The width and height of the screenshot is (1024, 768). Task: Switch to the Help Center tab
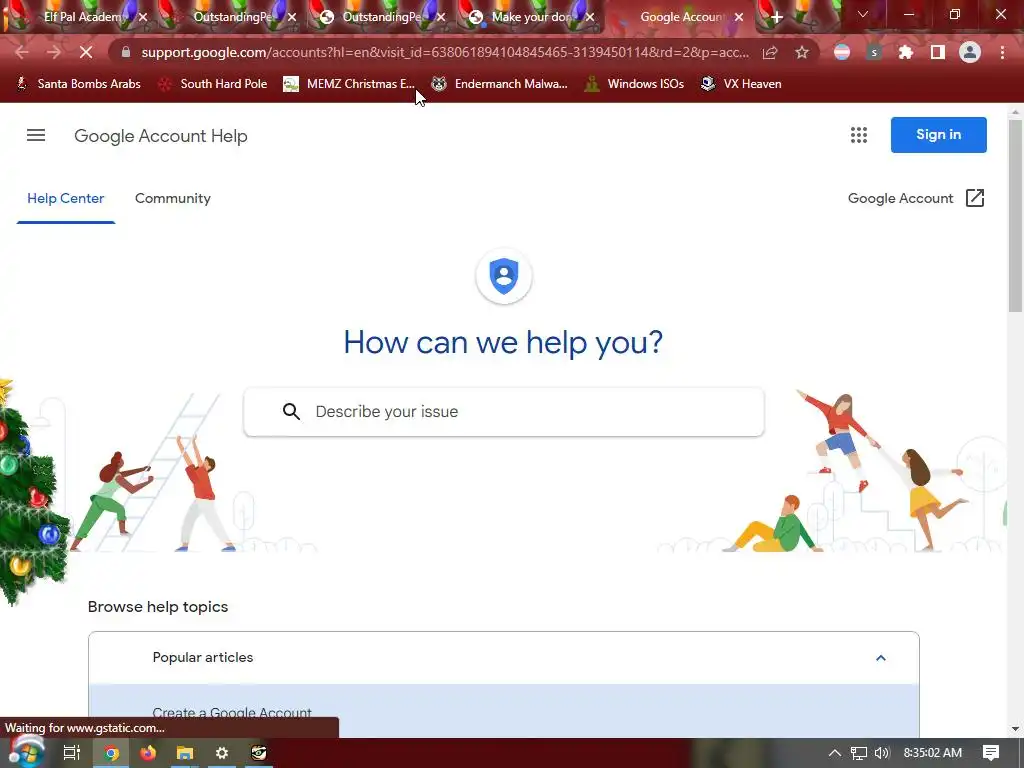65,199
